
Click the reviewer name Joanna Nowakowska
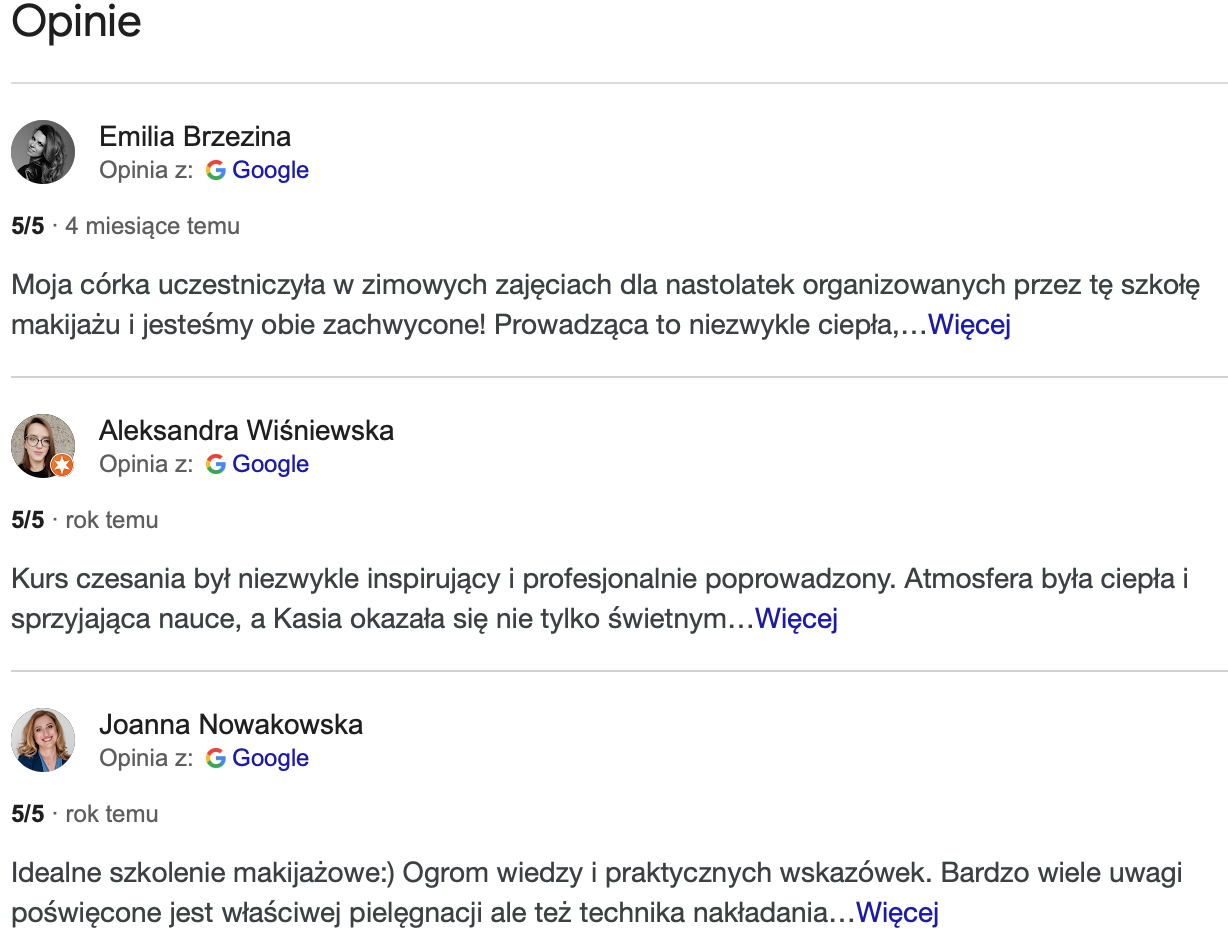[x=231, y=724]
